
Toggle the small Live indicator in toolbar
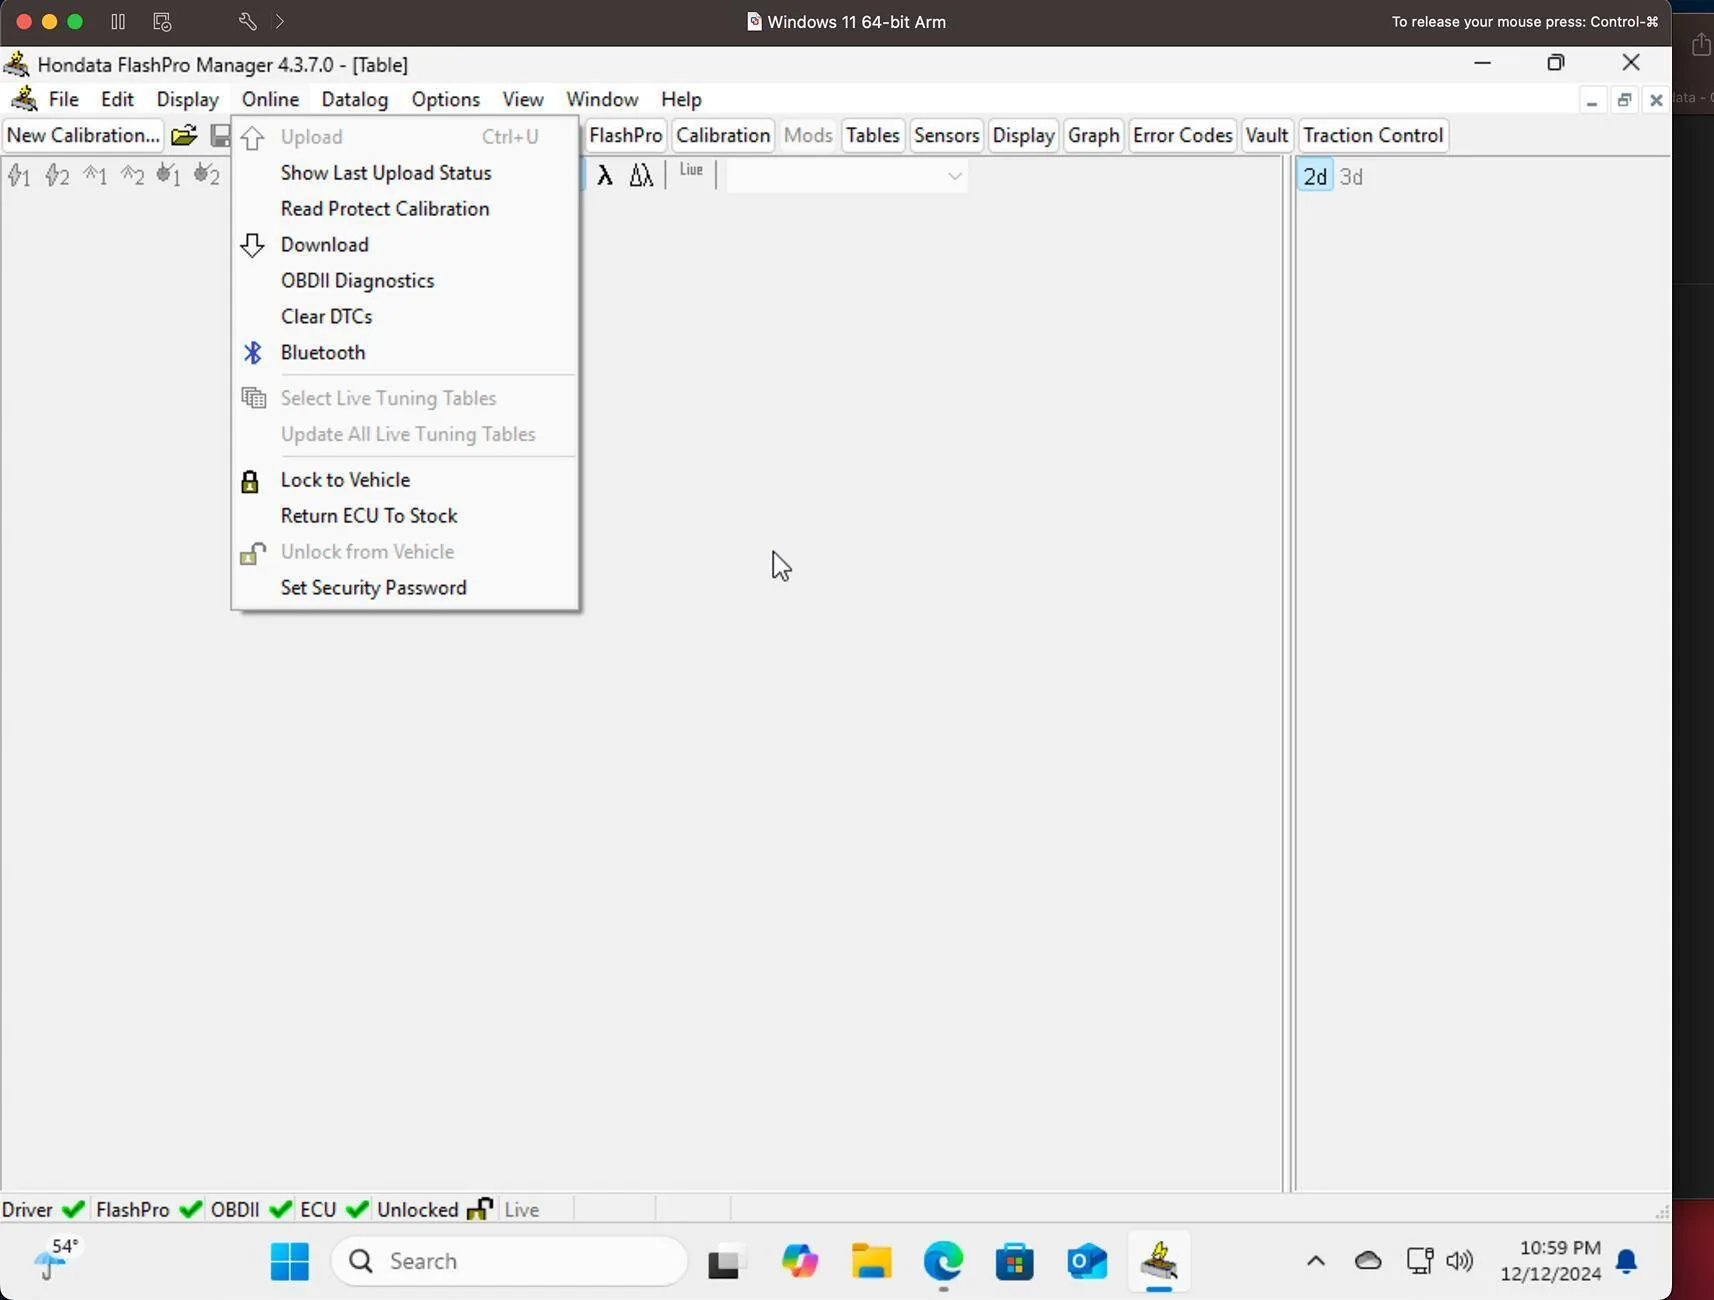pos(691,171)
